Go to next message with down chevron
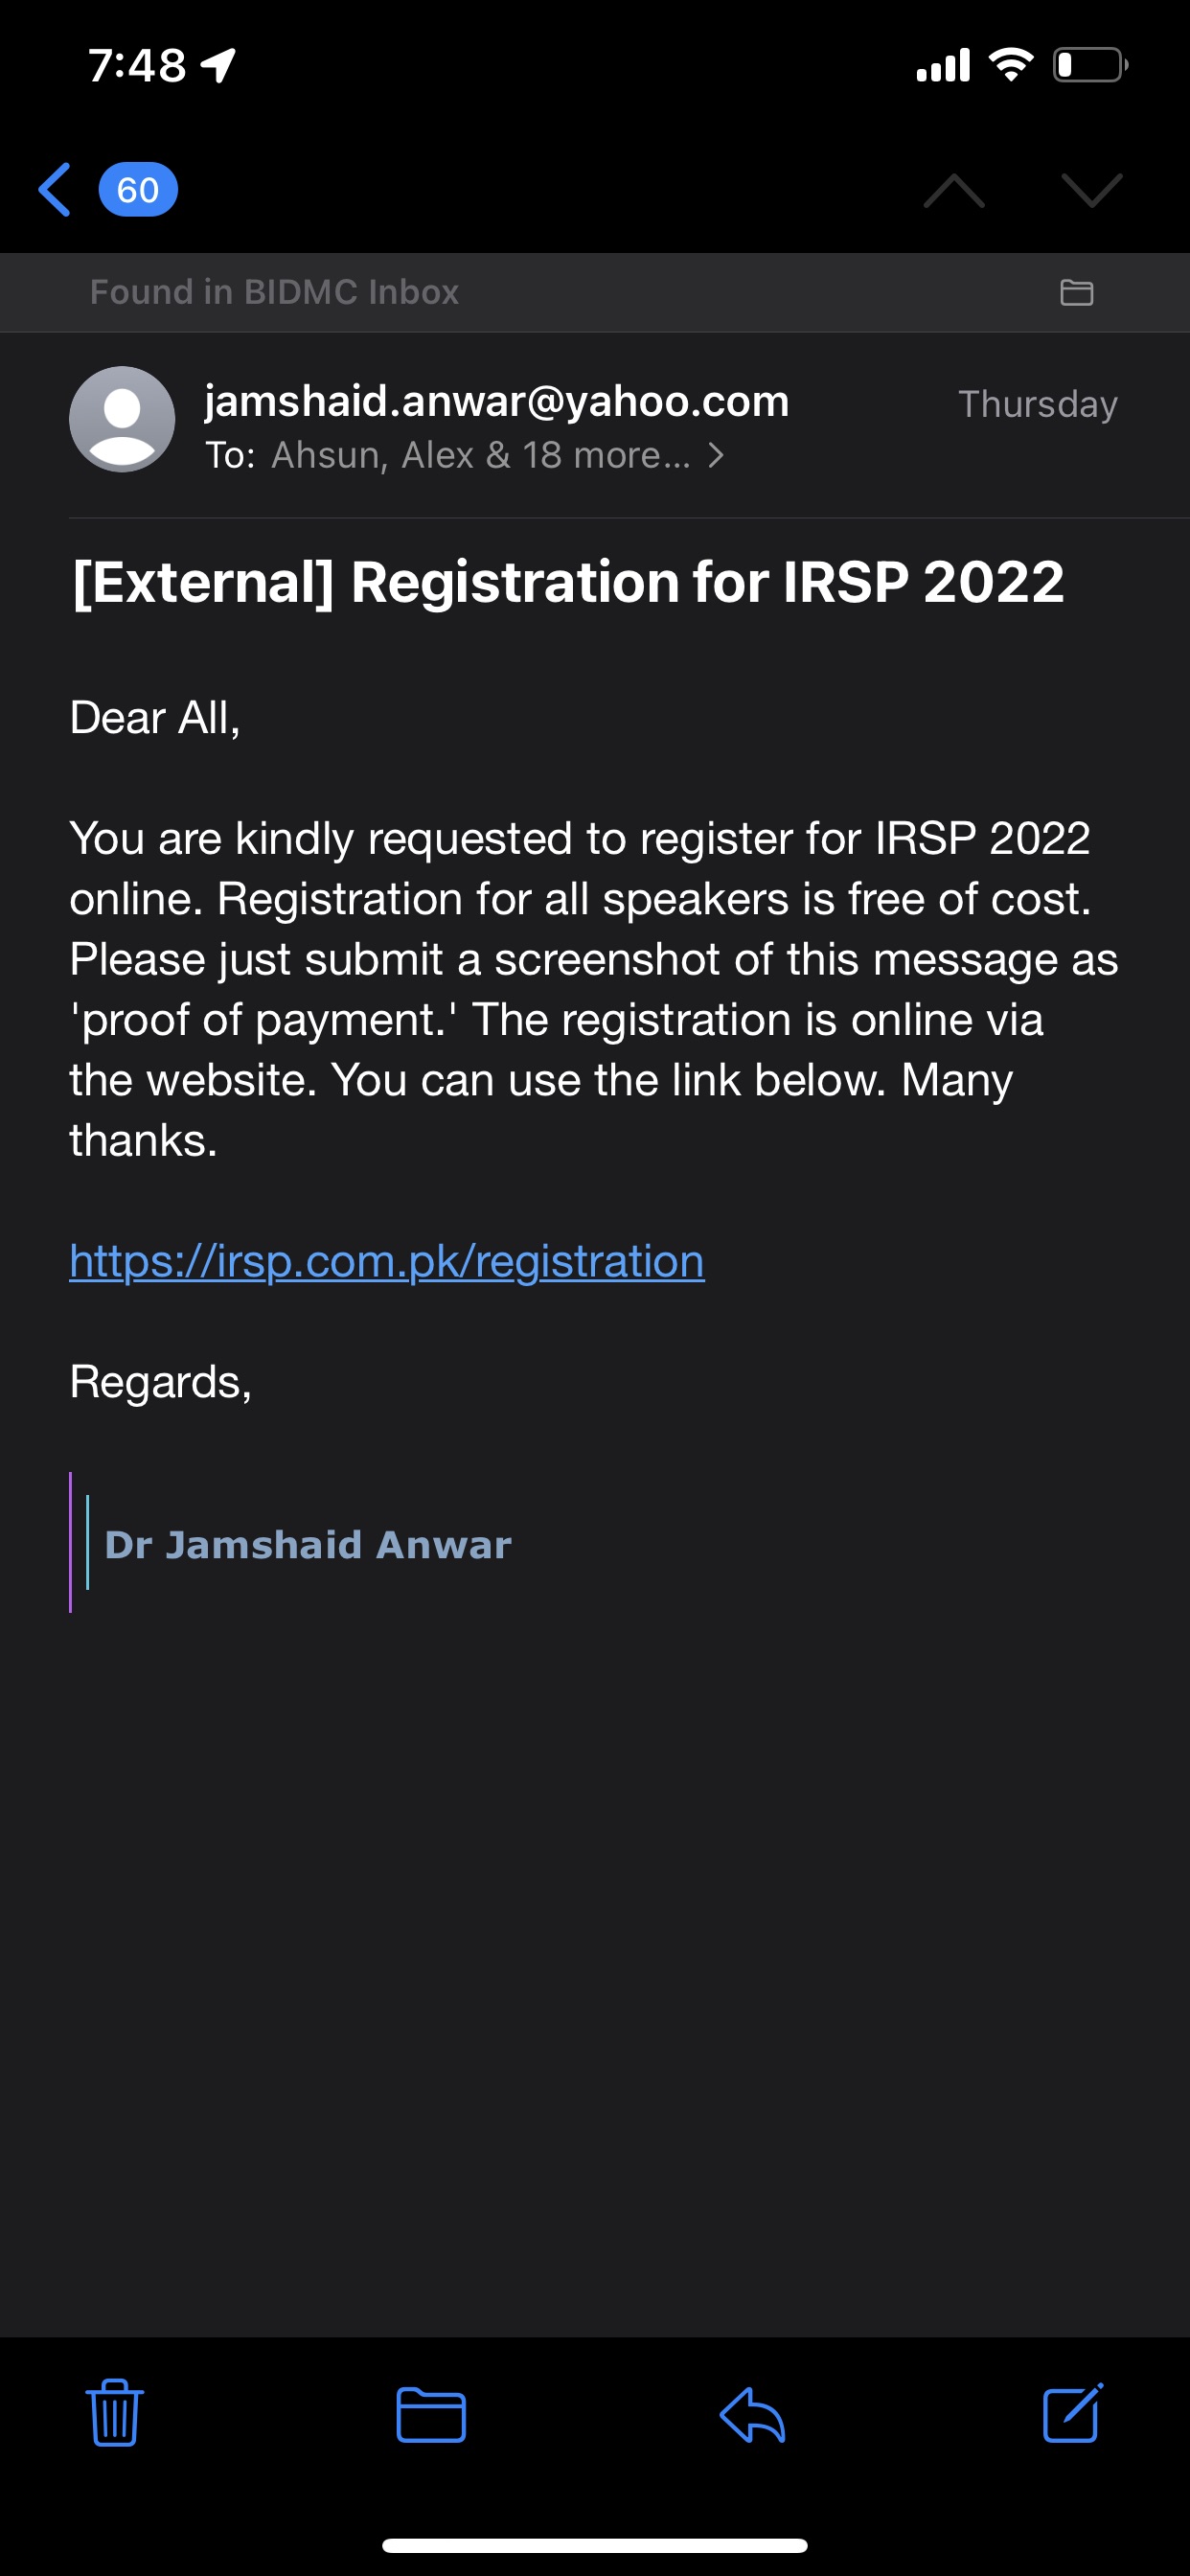This screenshot has height=2576, width=1190. tap(1091, 190)
